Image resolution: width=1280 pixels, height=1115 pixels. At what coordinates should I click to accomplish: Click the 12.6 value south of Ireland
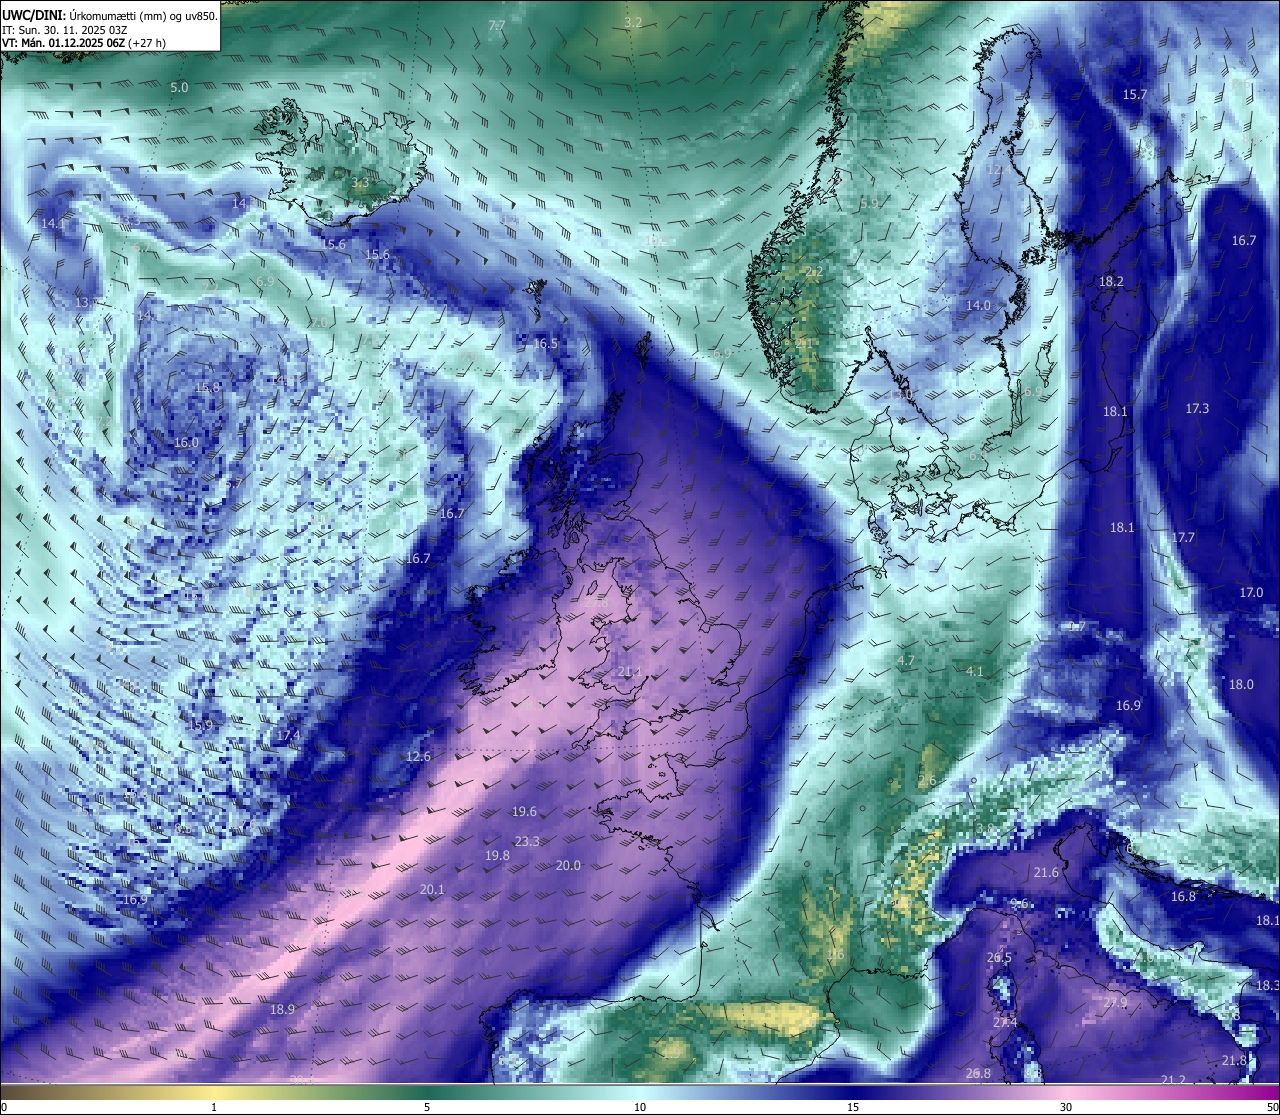pyautogui.click(x=418, y=757)
